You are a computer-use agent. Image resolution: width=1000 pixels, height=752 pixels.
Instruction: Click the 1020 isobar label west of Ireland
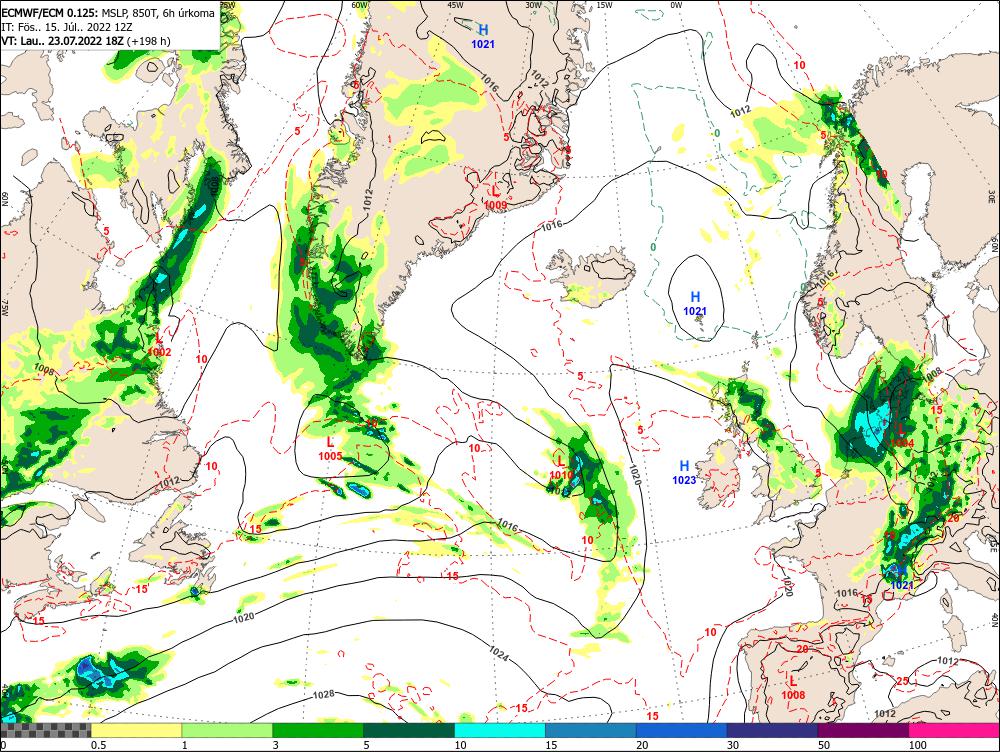click(633, 475)
